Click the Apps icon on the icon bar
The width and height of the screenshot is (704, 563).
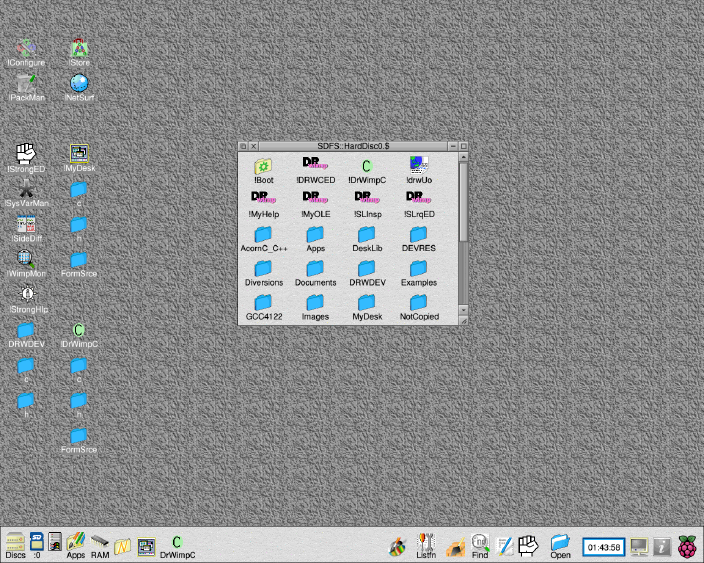[x=76, y=543]
